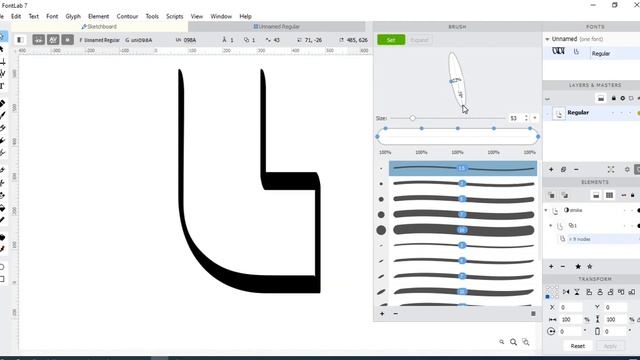This screenshot has width=640, height=360.
Task: Click the metrics mode button in property bar
Action: (38, 40)
